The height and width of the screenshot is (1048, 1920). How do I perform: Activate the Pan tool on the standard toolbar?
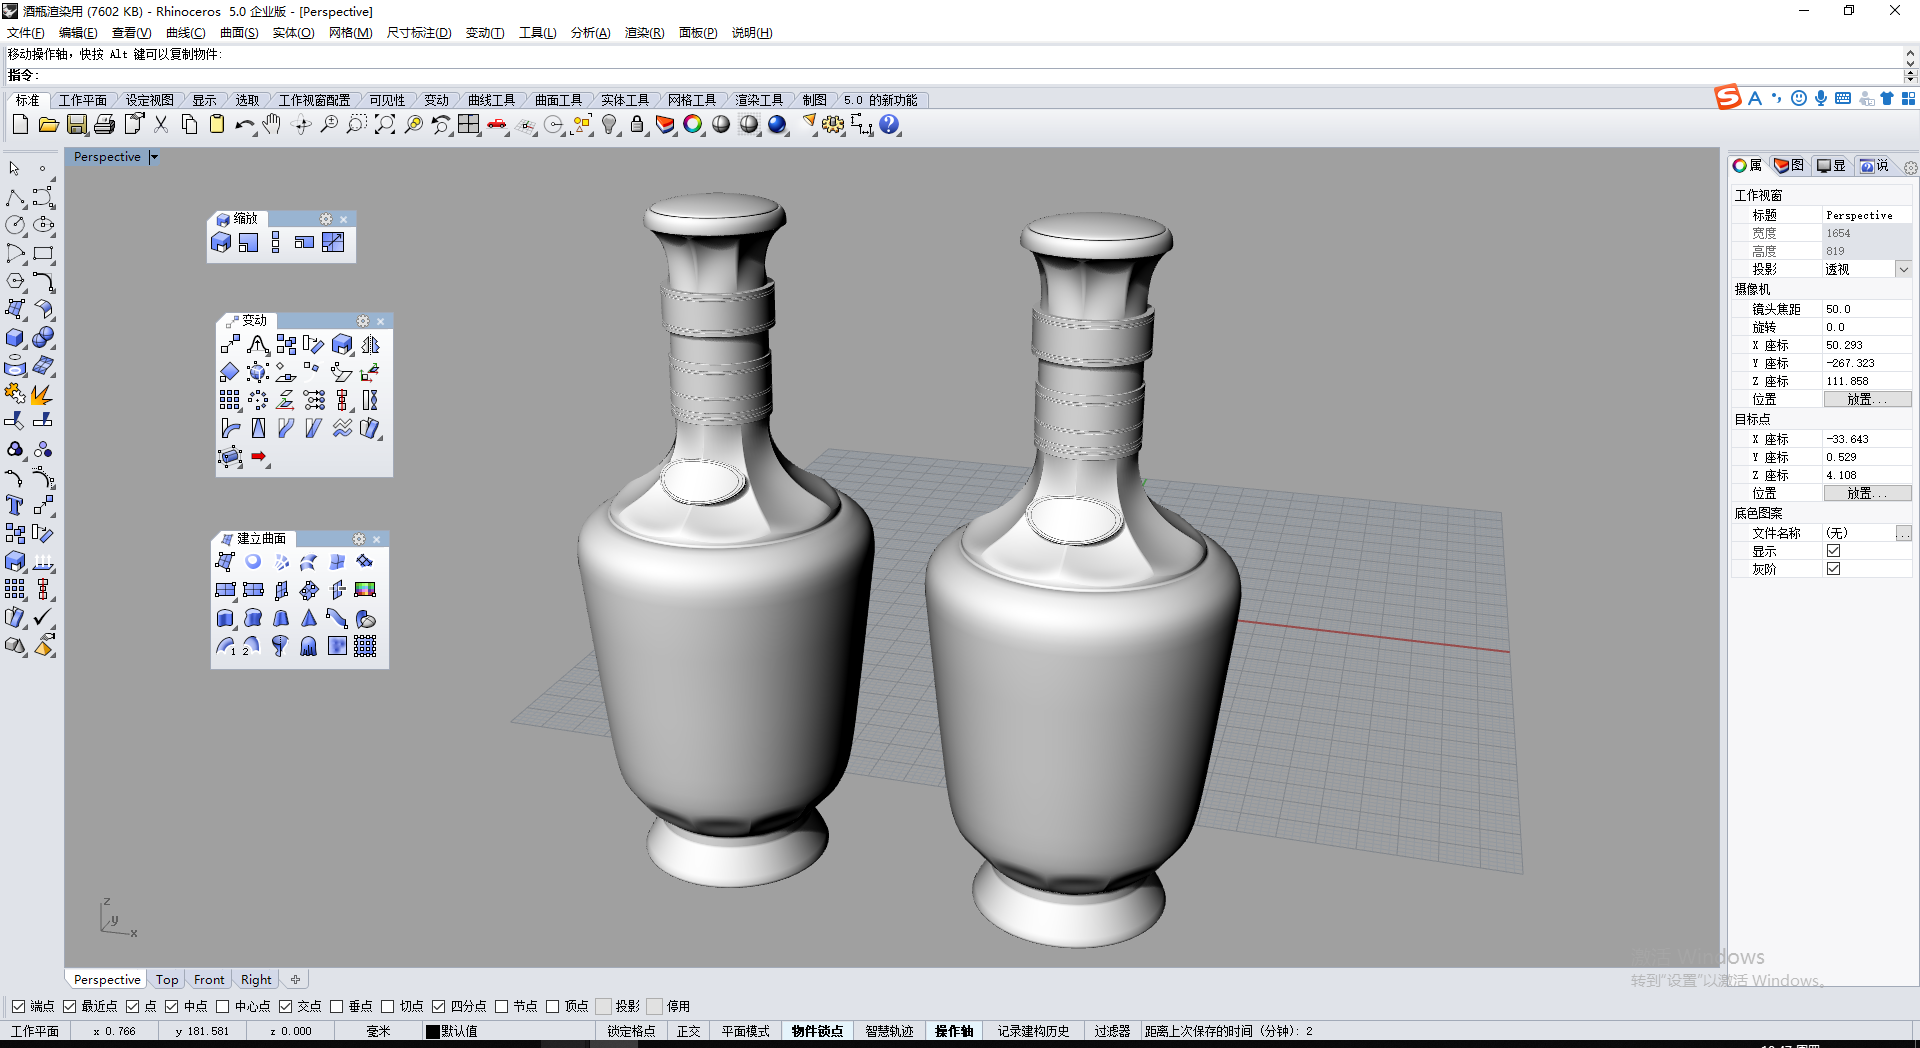(x=271, y=125)
